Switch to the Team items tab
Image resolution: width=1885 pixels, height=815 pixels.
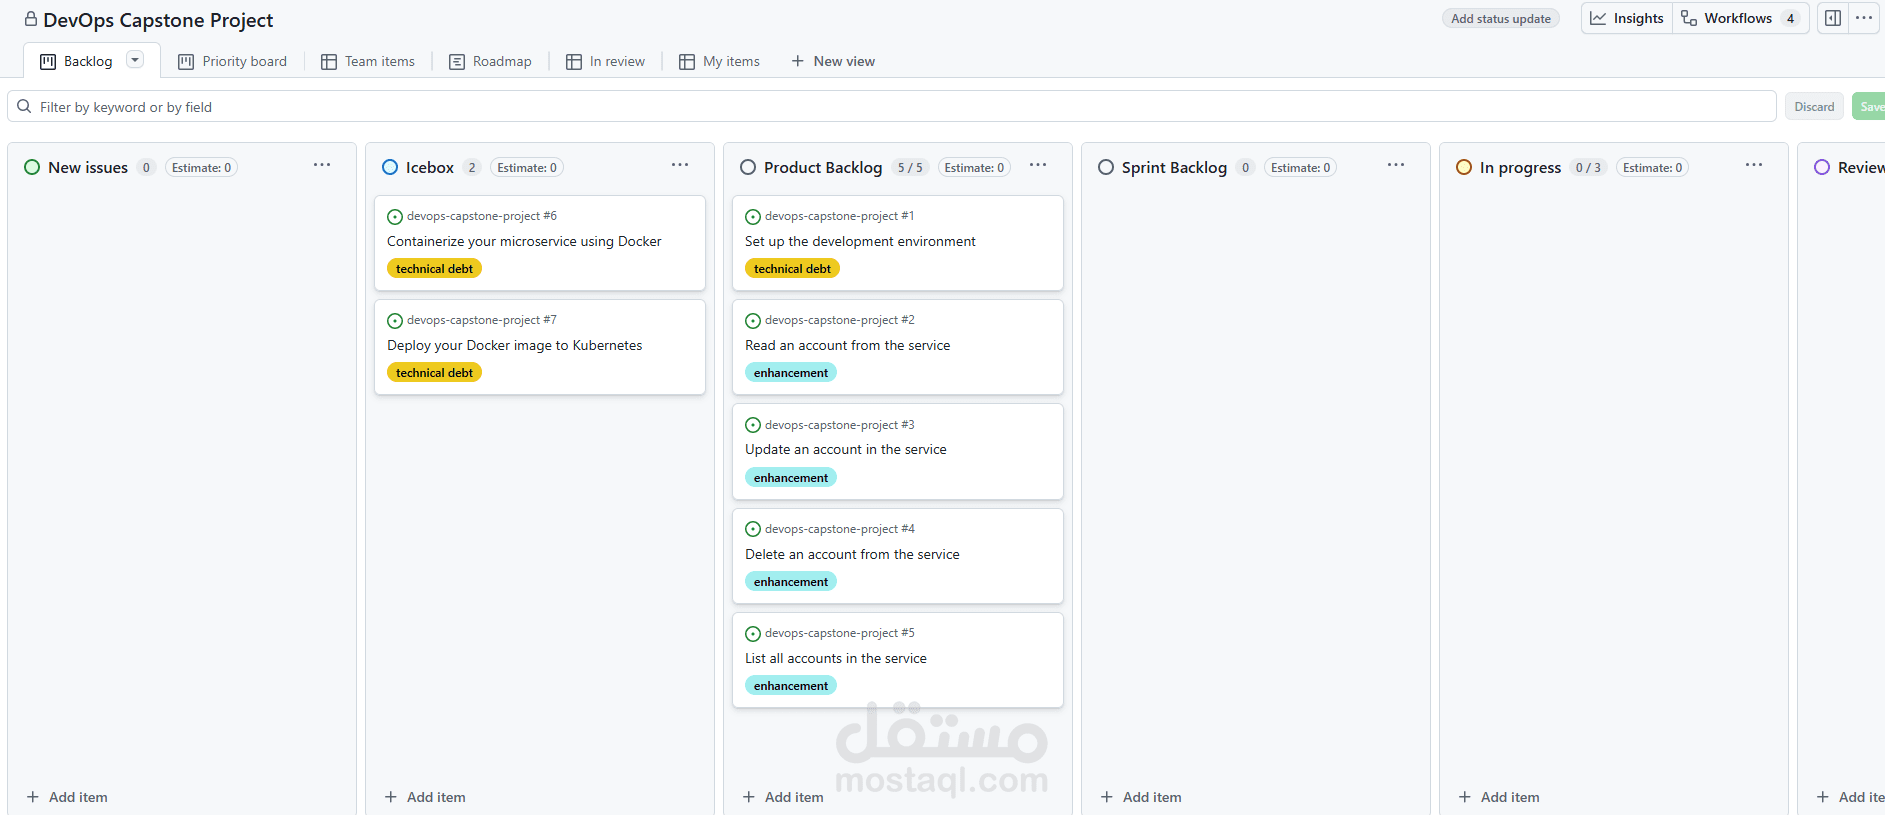click(x=368, y=61)
